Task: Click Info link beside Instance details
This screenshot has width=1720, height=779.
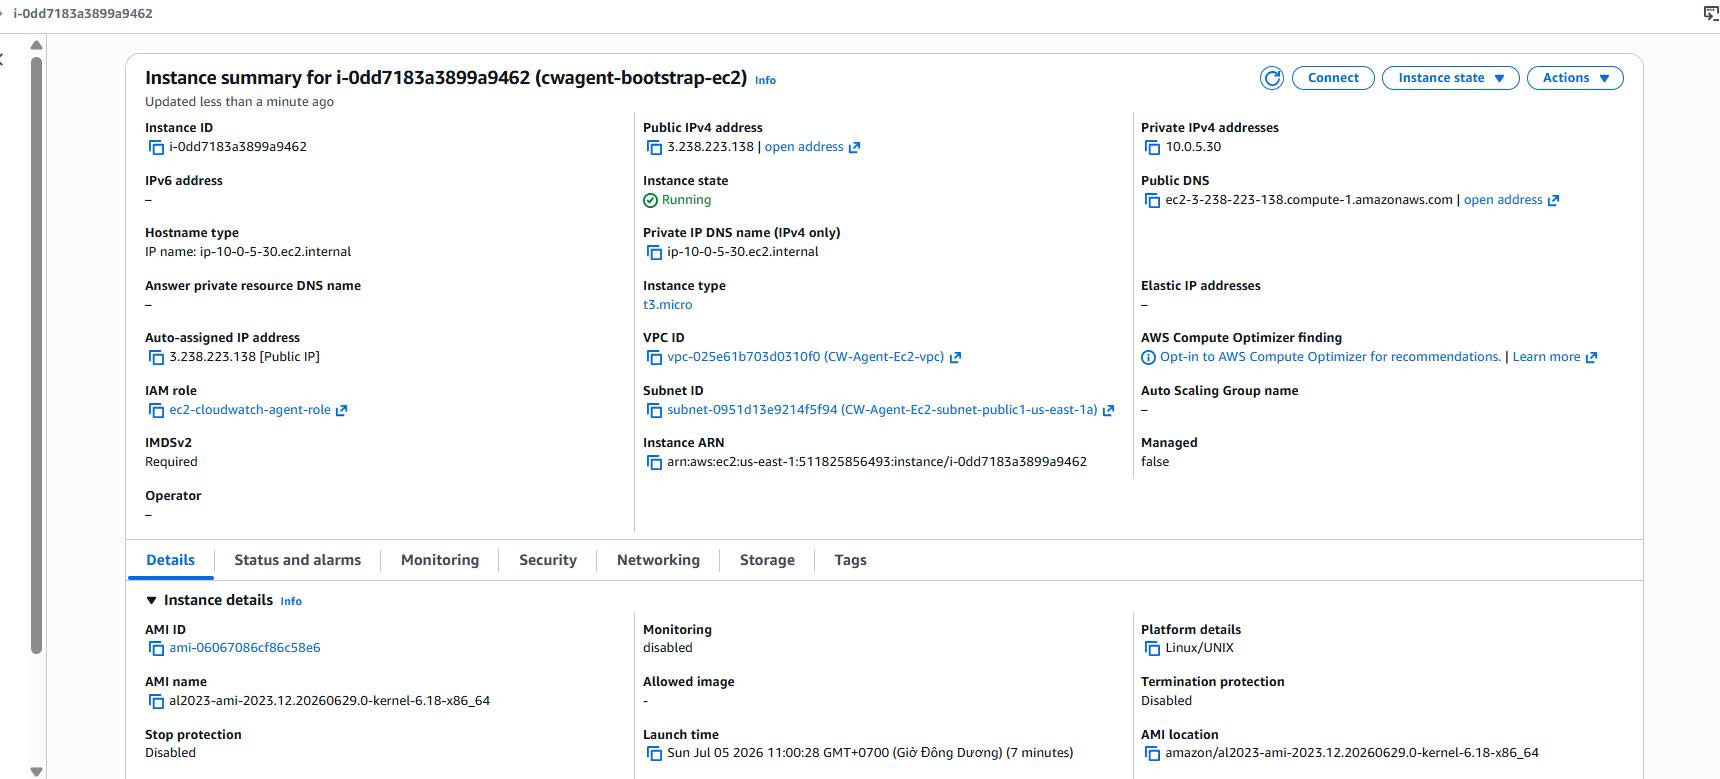Action: coord(291,601)
